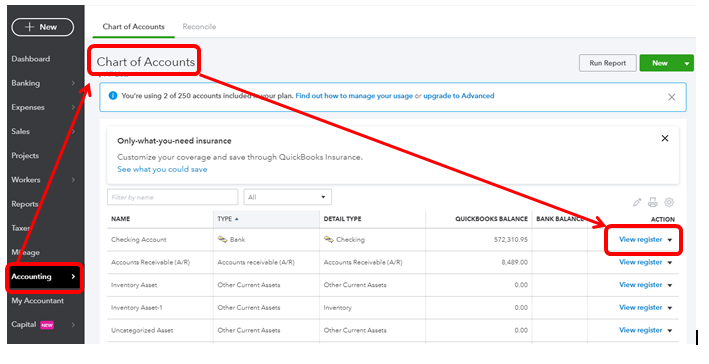Click the chevron next to Workers
The height and width of the screenshot is (364, 709).
[x=73, y=180]
